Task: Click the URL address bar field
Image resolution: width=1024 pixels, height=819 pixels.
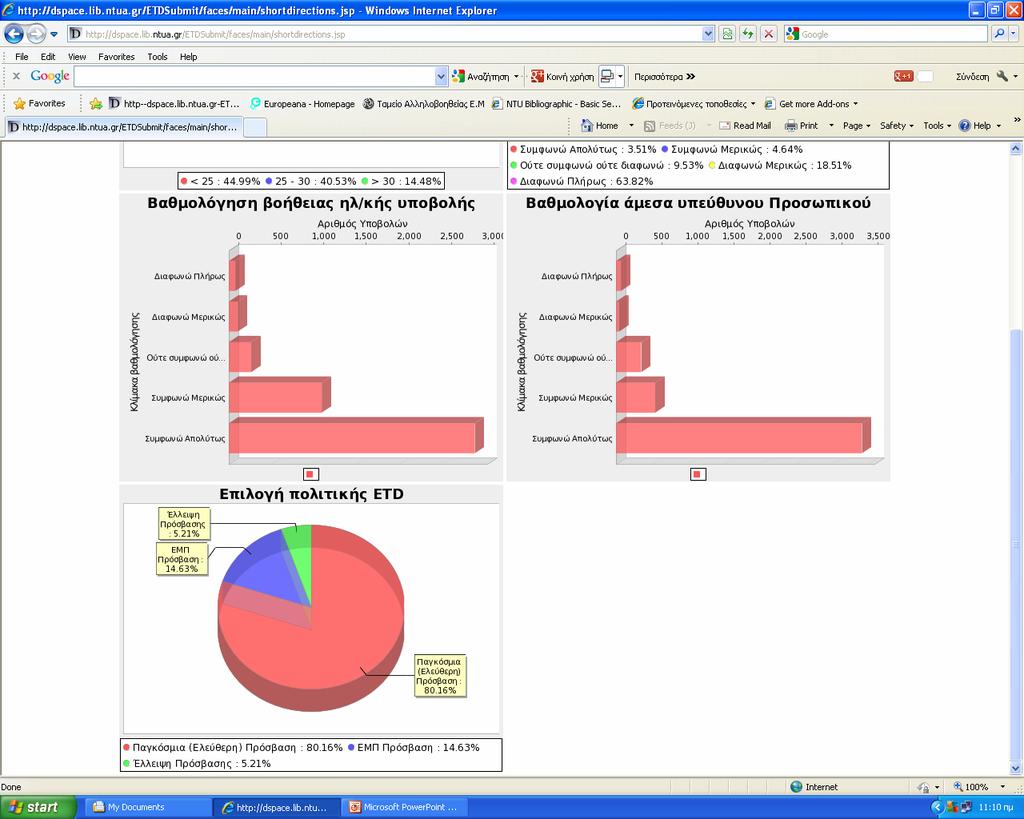Action: tap(384, 34)
